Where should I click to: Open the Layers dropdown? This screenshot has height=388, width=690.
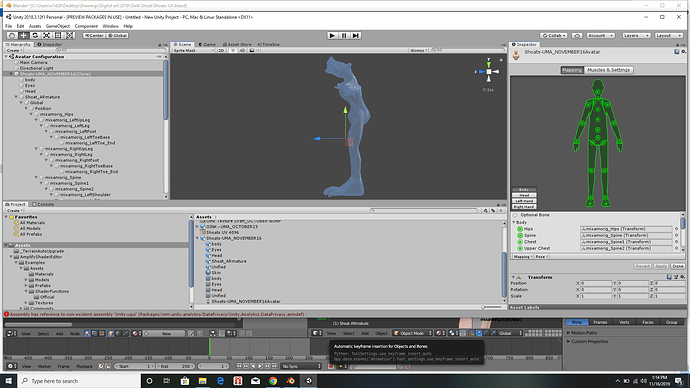[x=636, y=35]
